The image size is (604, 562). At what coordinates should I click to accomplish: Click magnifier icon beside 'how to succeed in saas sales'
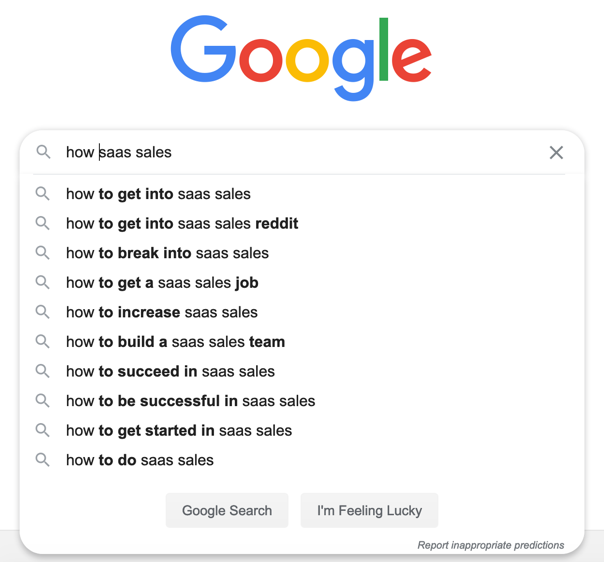click(42, 371)
